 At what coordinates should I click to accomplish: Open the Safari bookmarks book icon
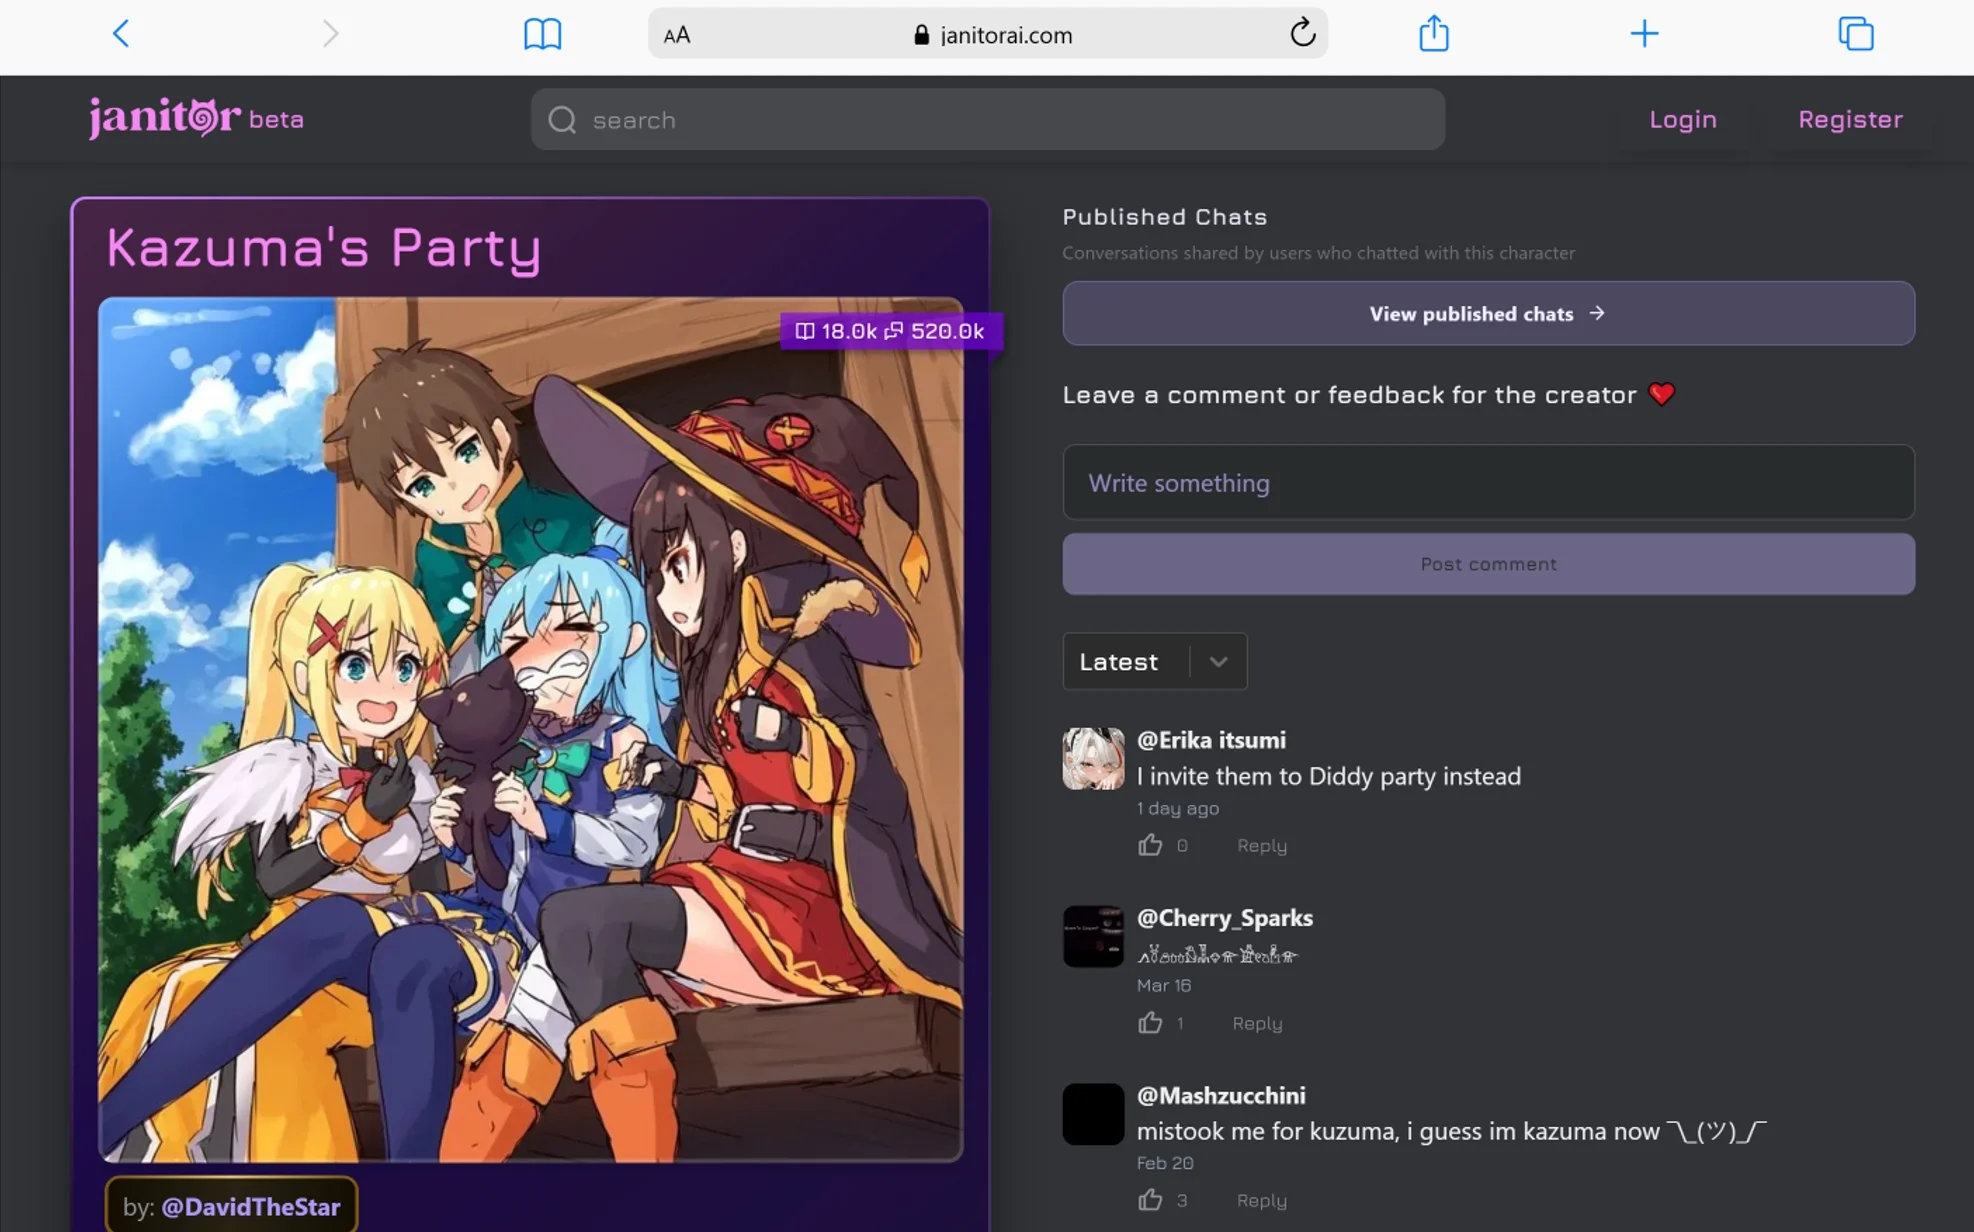542,34
